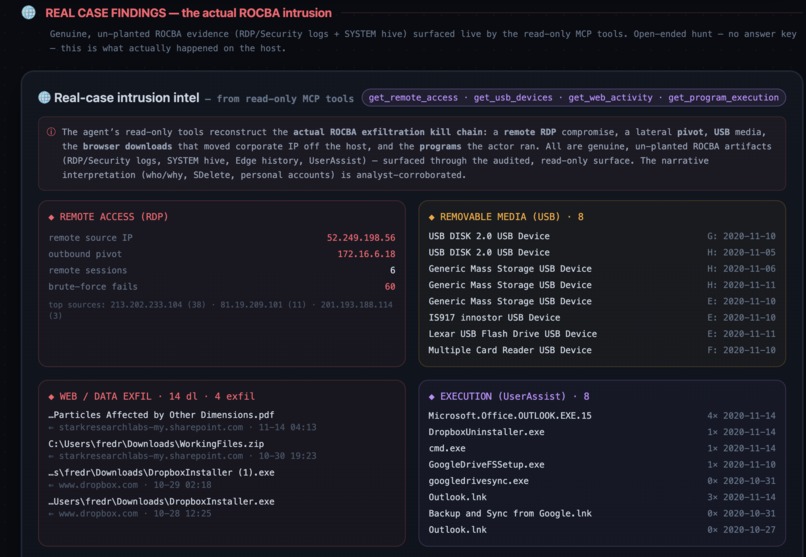Select USB DISK 2.0 row dated 2020-11-10
The width and height of the screenshot is (806, 557).
(601, 236)
